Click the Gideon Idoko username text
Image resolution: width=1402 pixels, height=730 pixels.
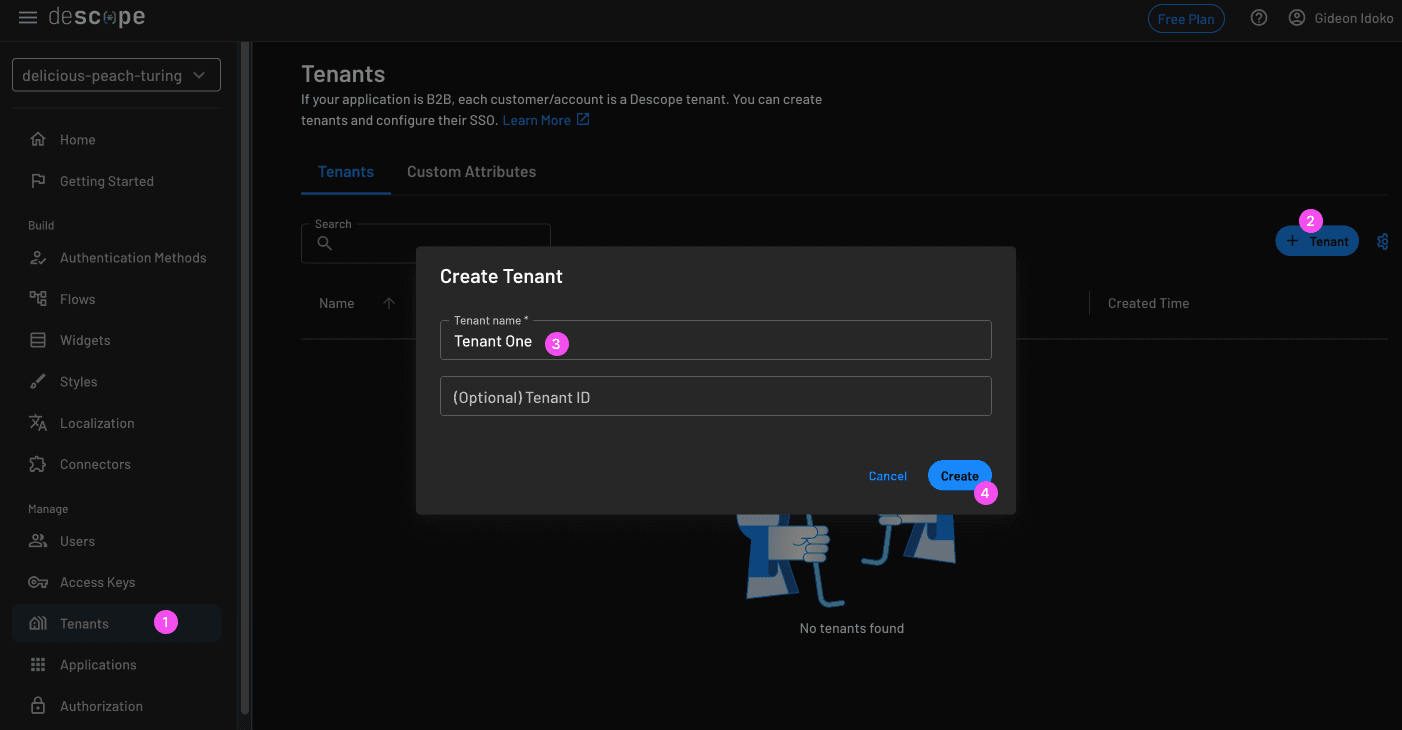(1354, 18)
